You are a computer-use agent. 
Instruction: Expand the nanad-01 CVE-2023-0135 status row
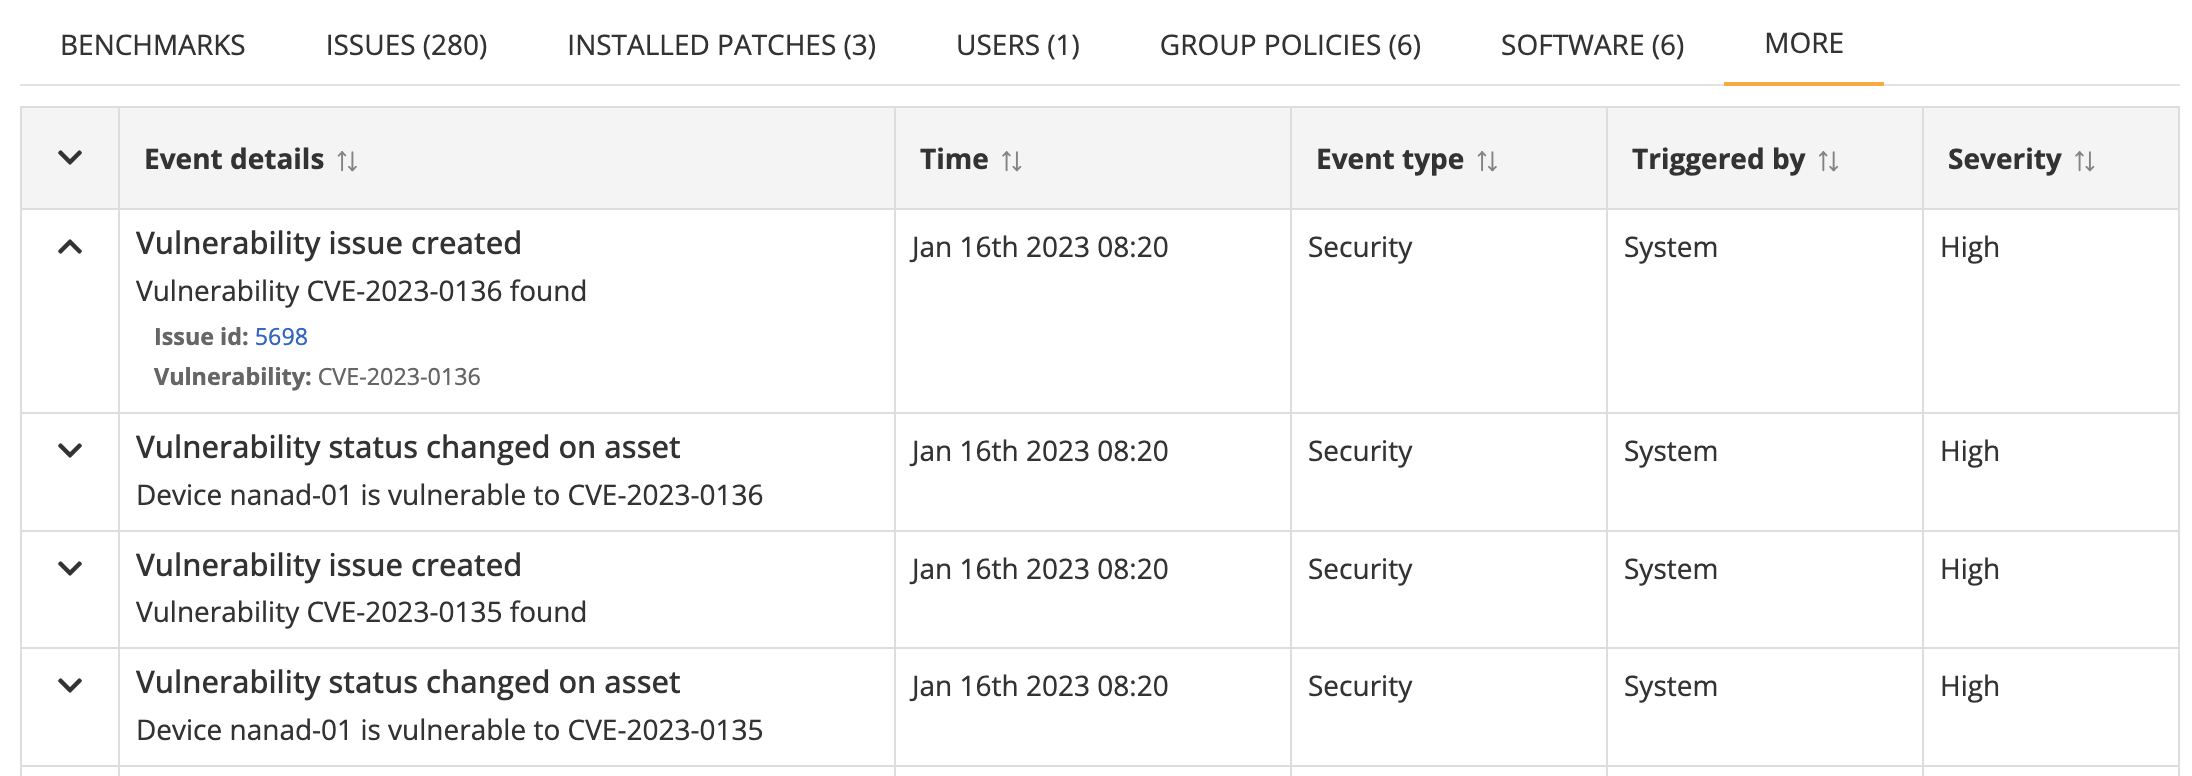pos(70,686)
